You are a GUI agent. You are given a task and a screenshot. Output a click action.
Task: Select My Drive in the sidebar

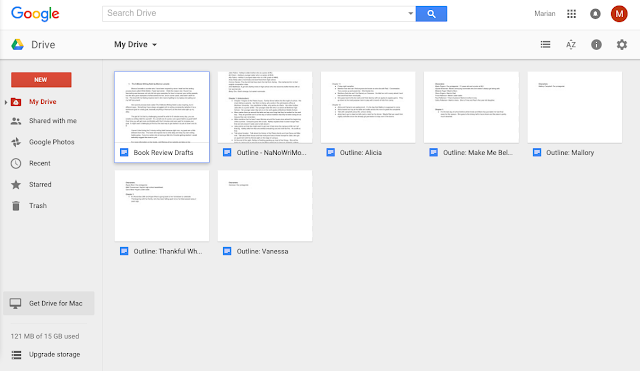tap(43, 102)
